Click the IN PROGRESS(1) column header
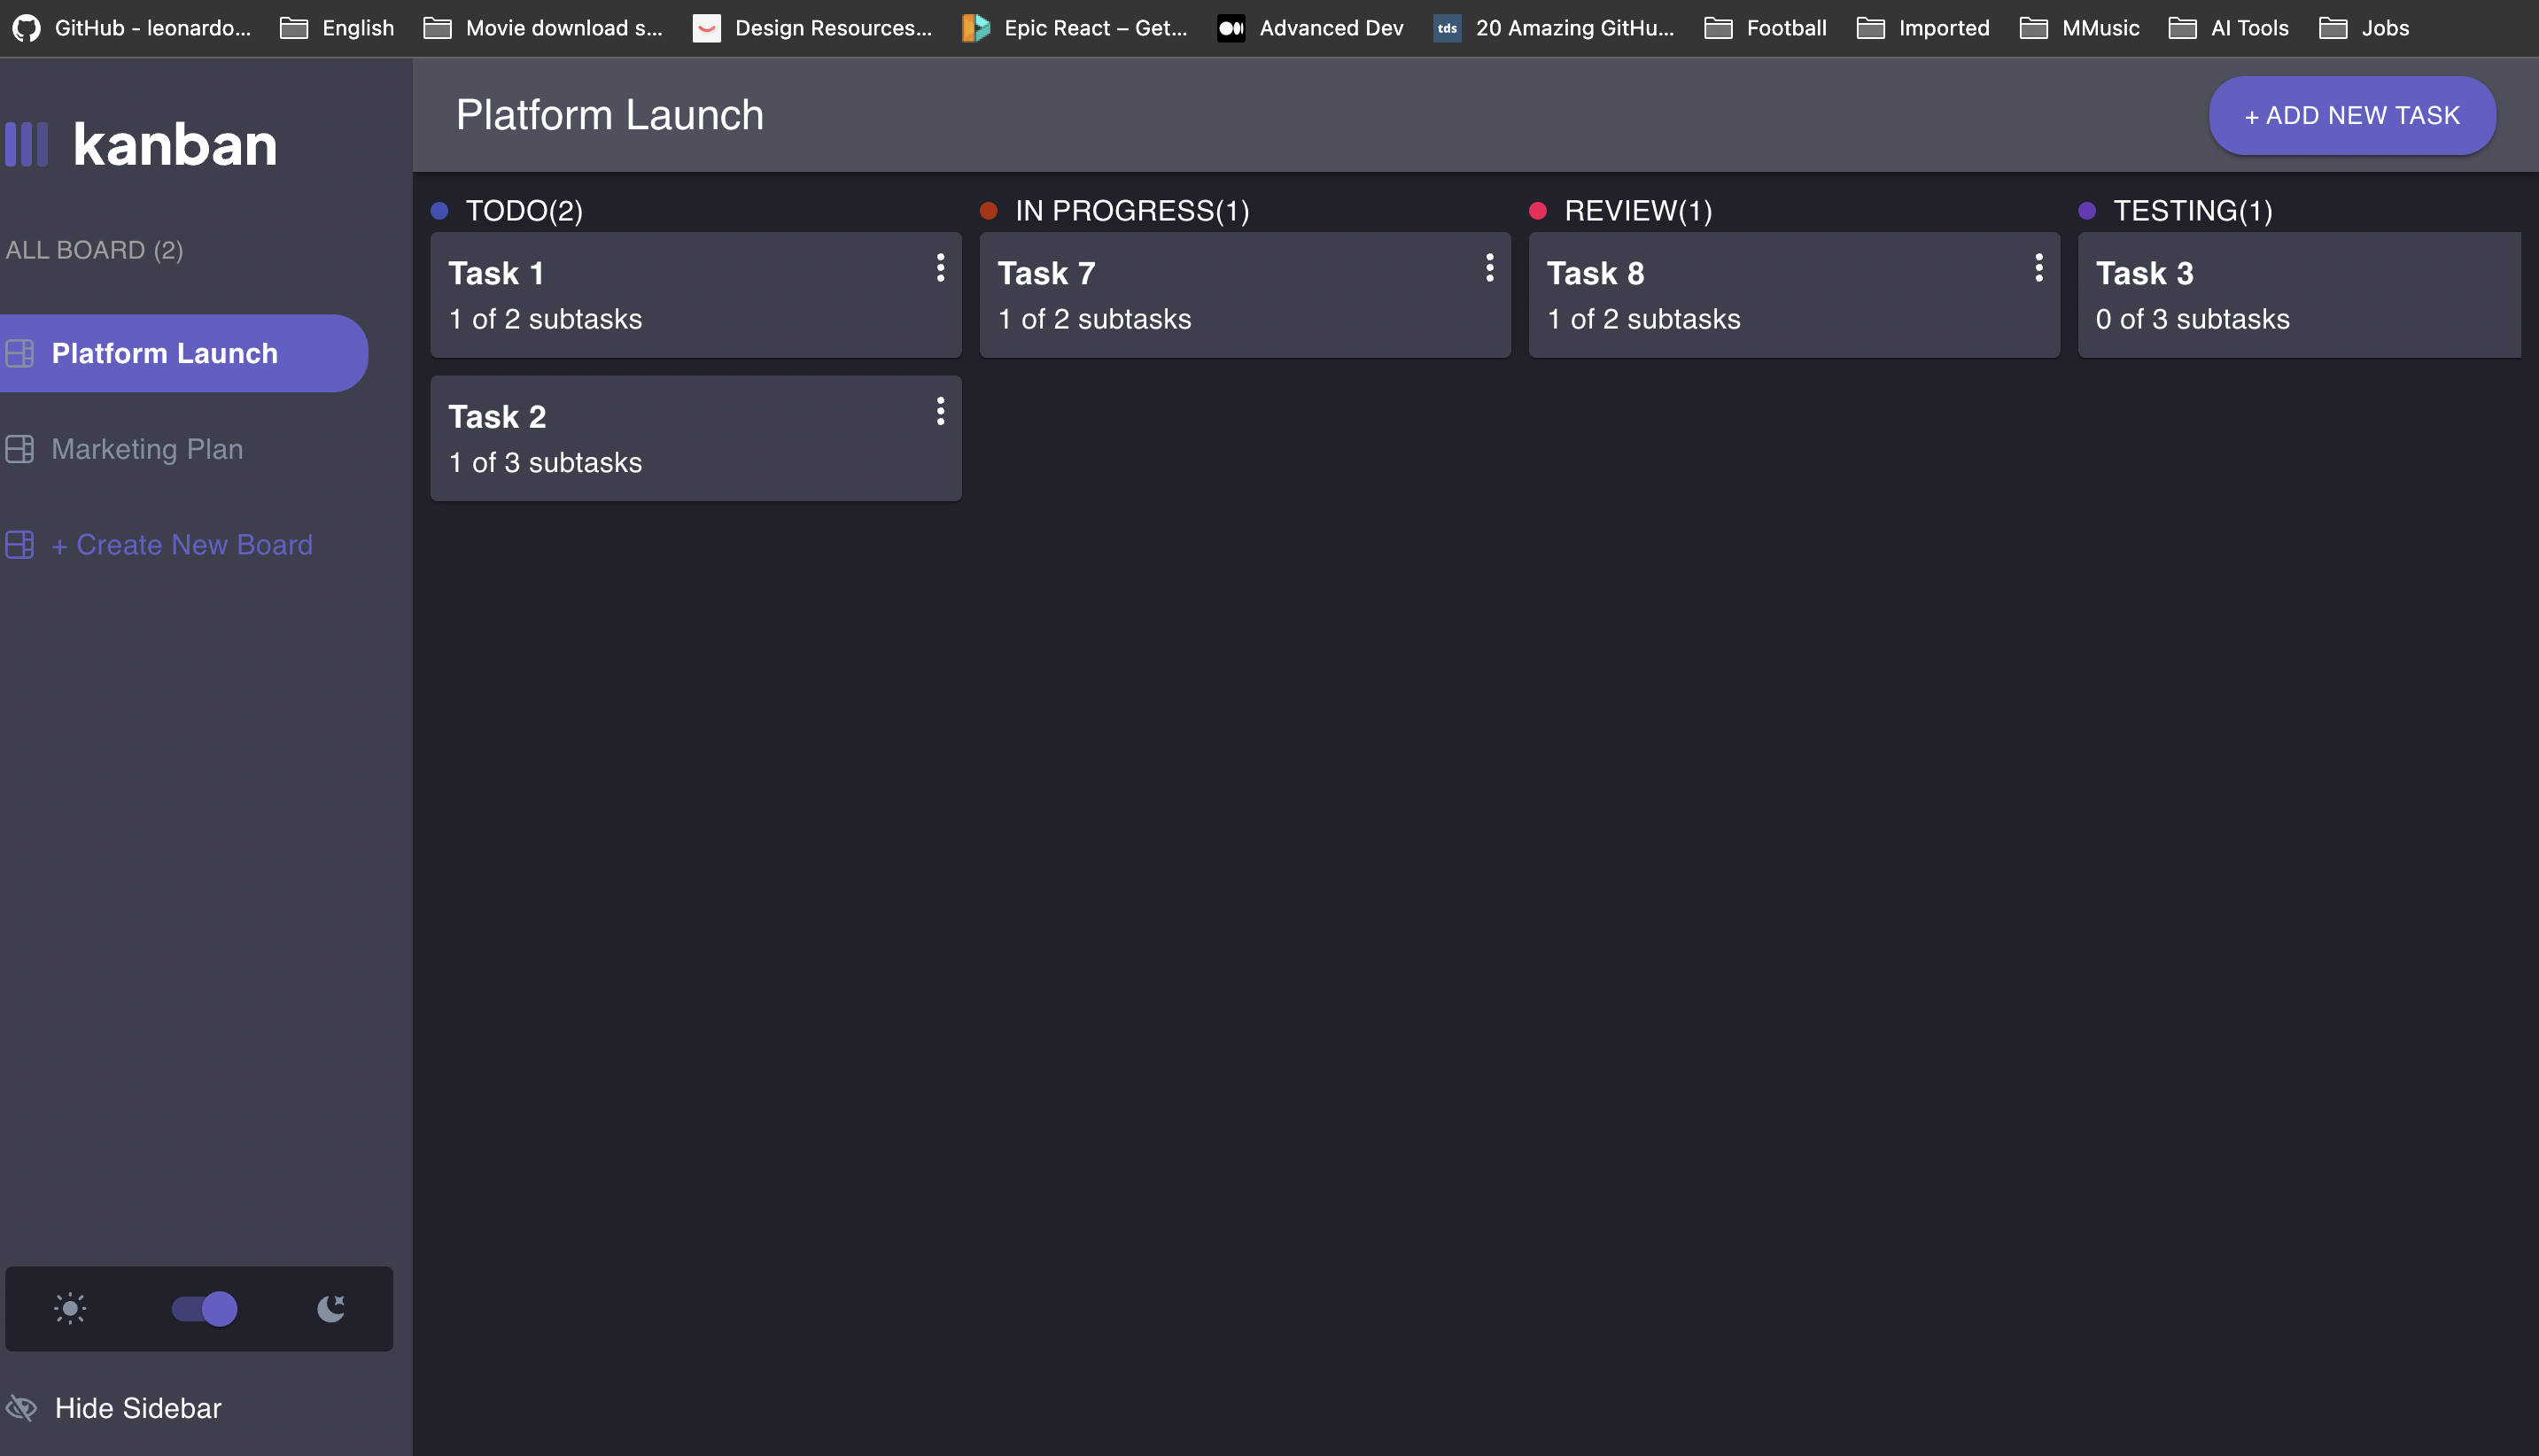The height and width of the screenshot is (1456, 2539). click(x=1132, y=211)
